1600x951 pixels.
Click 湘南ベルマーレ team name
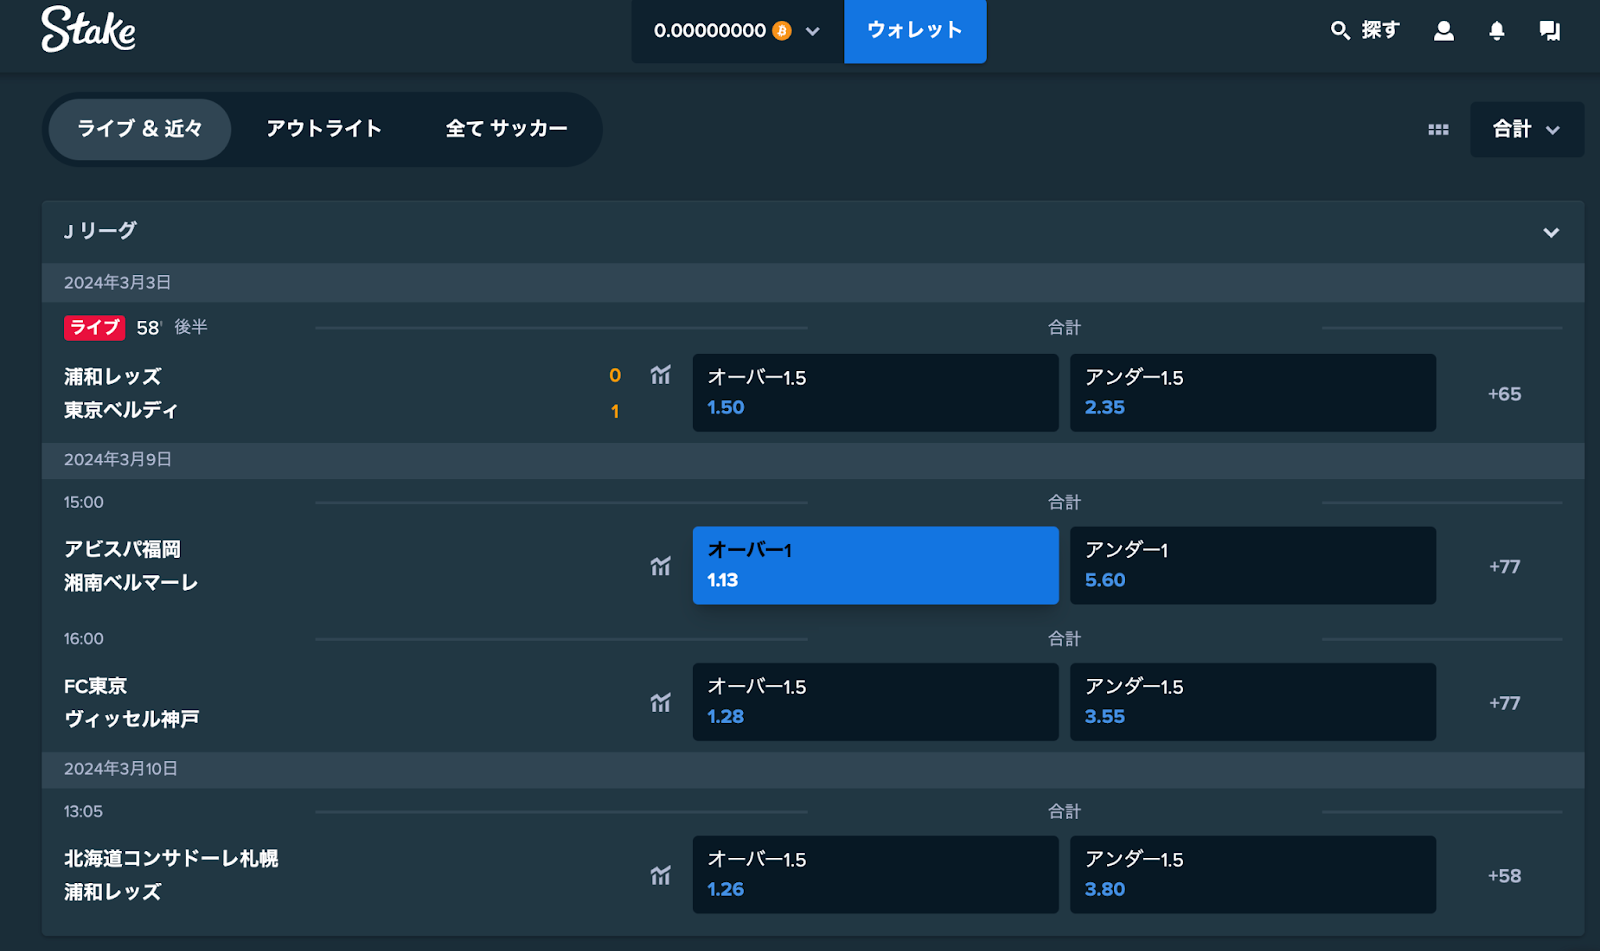[131, 582]
